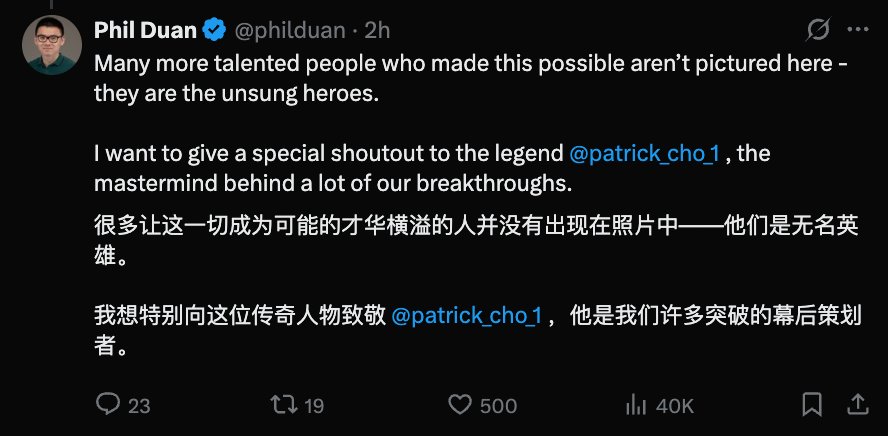
Task: Open the view analytics bar chart icon
Action: pos(637,405)
